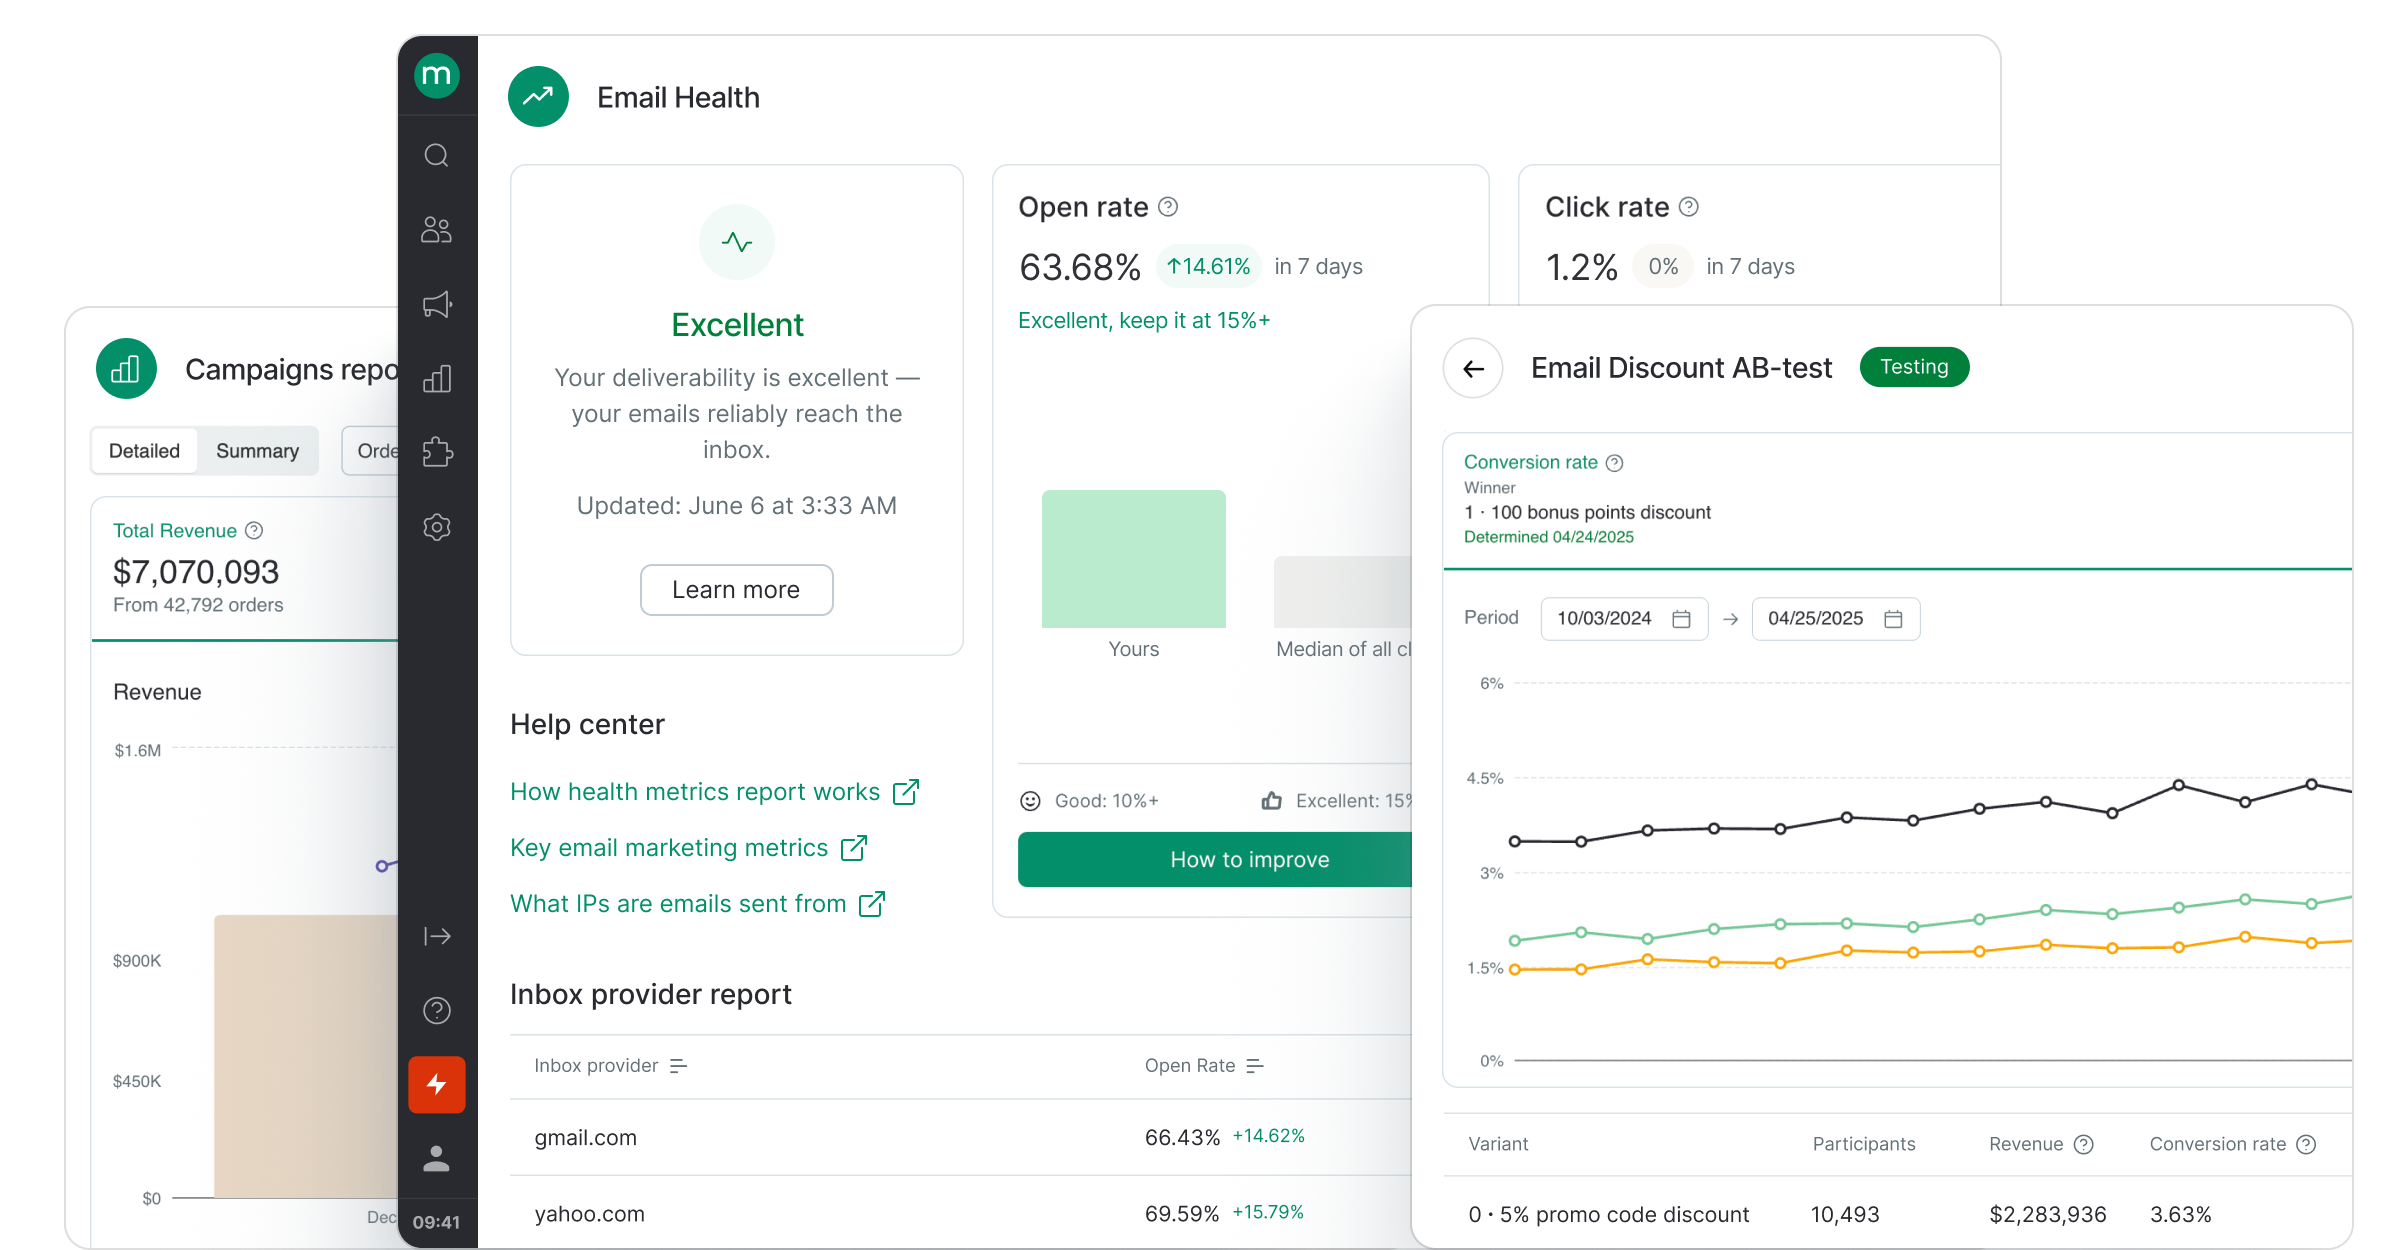Click gmail.com open rate 66.43%
Image resolution: width=2400 pixels, height=1250 pixels.
tap(1183, 1138)
